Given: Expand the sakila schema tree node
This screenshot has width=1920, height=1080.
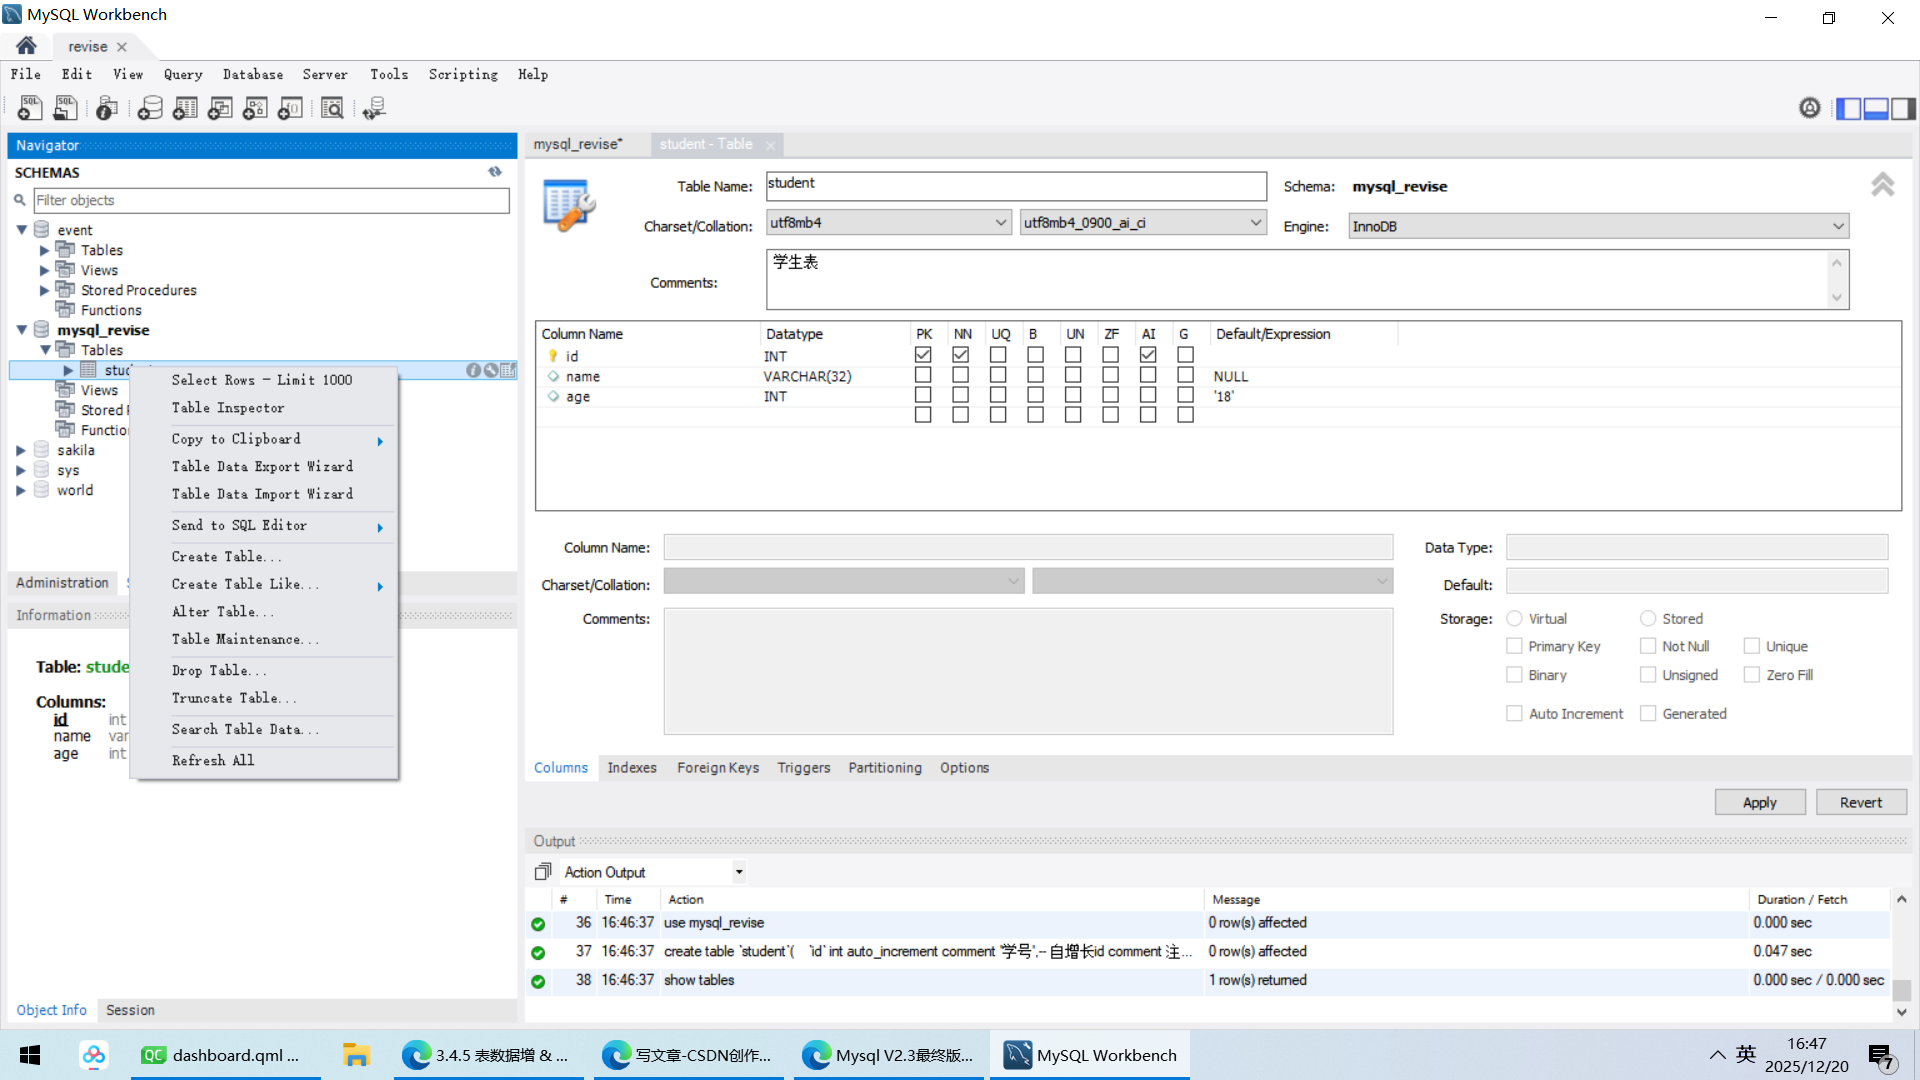Looking at the screenshot, I should (x=21, y=450).
